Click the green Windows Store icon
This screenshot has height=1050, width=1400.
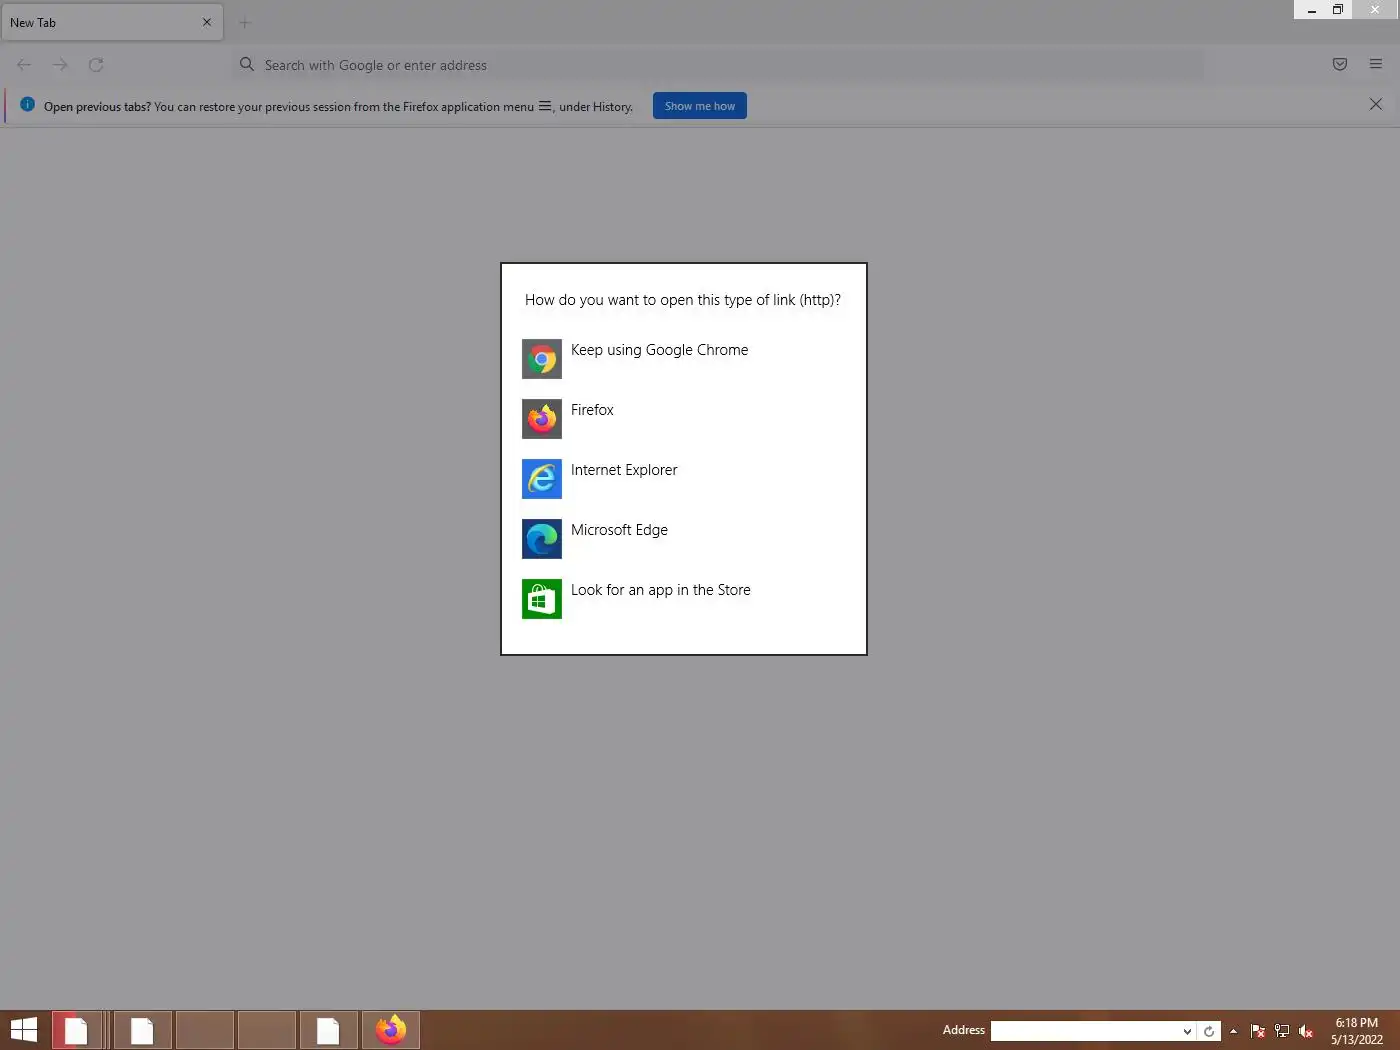point(542,599)
